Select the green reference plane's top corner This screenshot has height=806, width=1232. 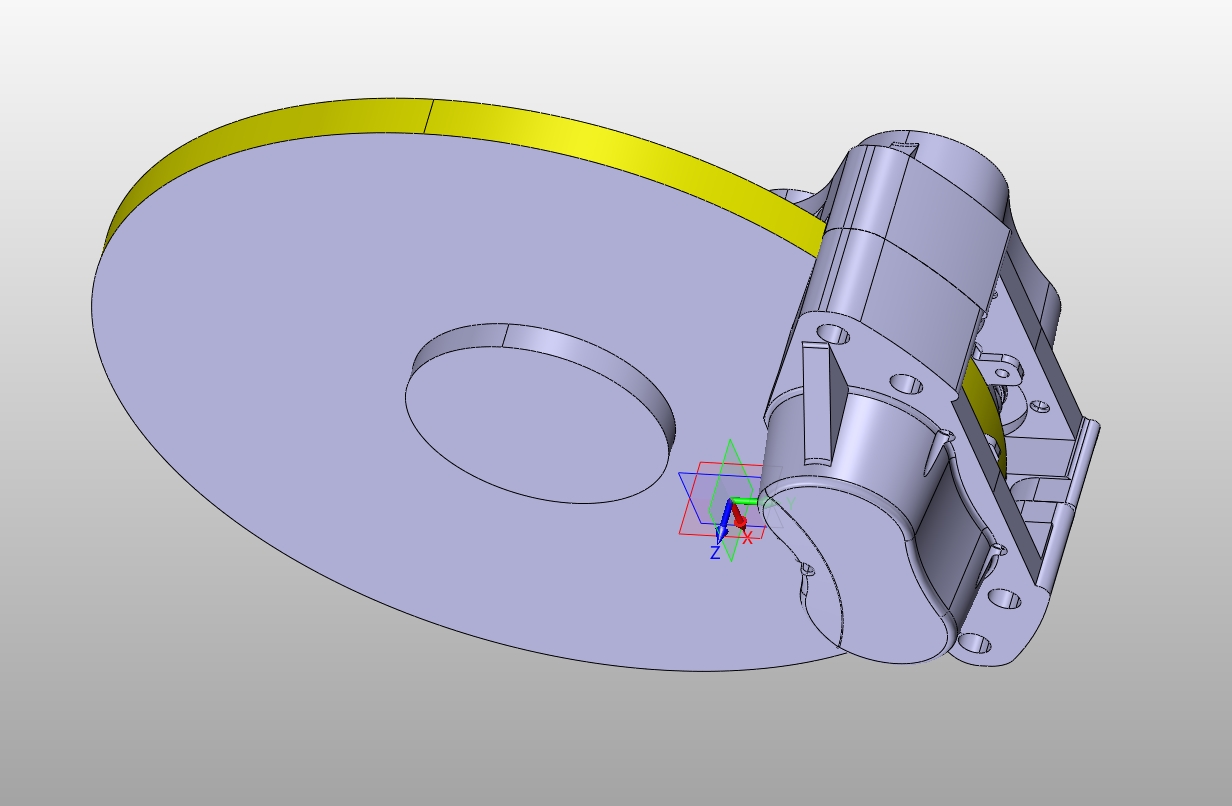coord(731,441)
